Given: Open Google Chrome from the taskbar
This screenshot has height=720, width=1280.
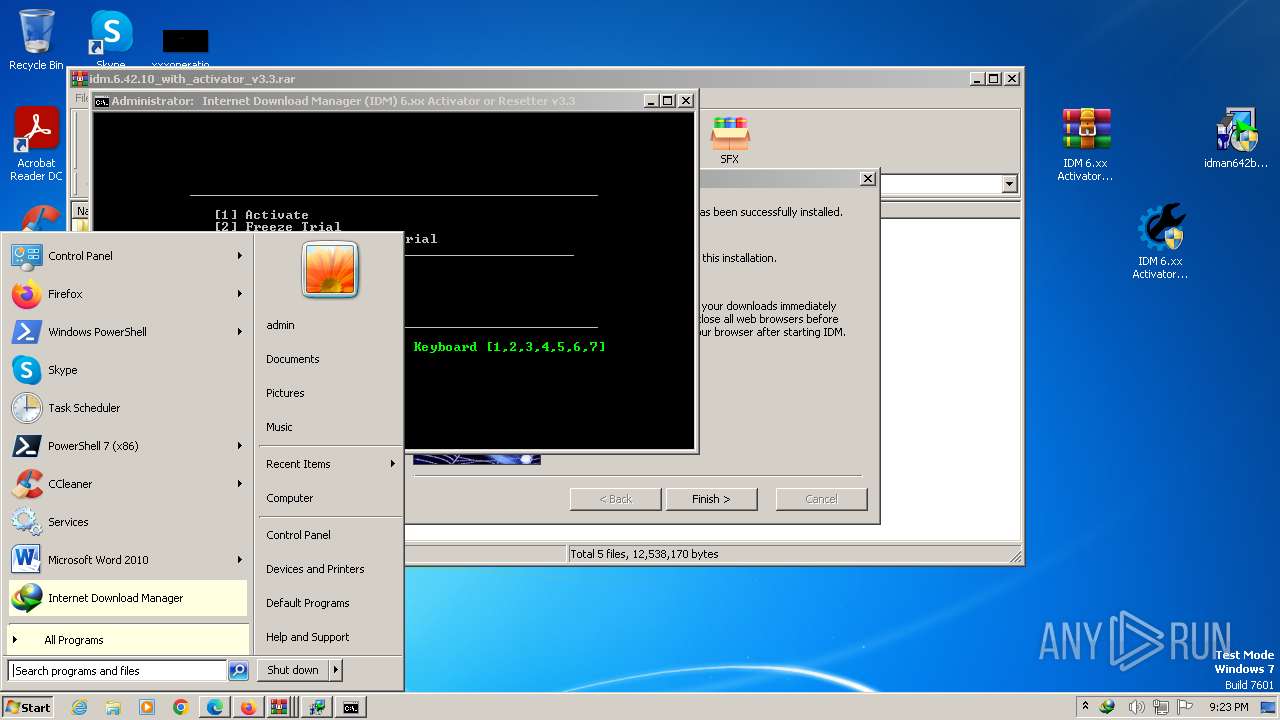Looking at the screenshot, I should click(181, 707).
